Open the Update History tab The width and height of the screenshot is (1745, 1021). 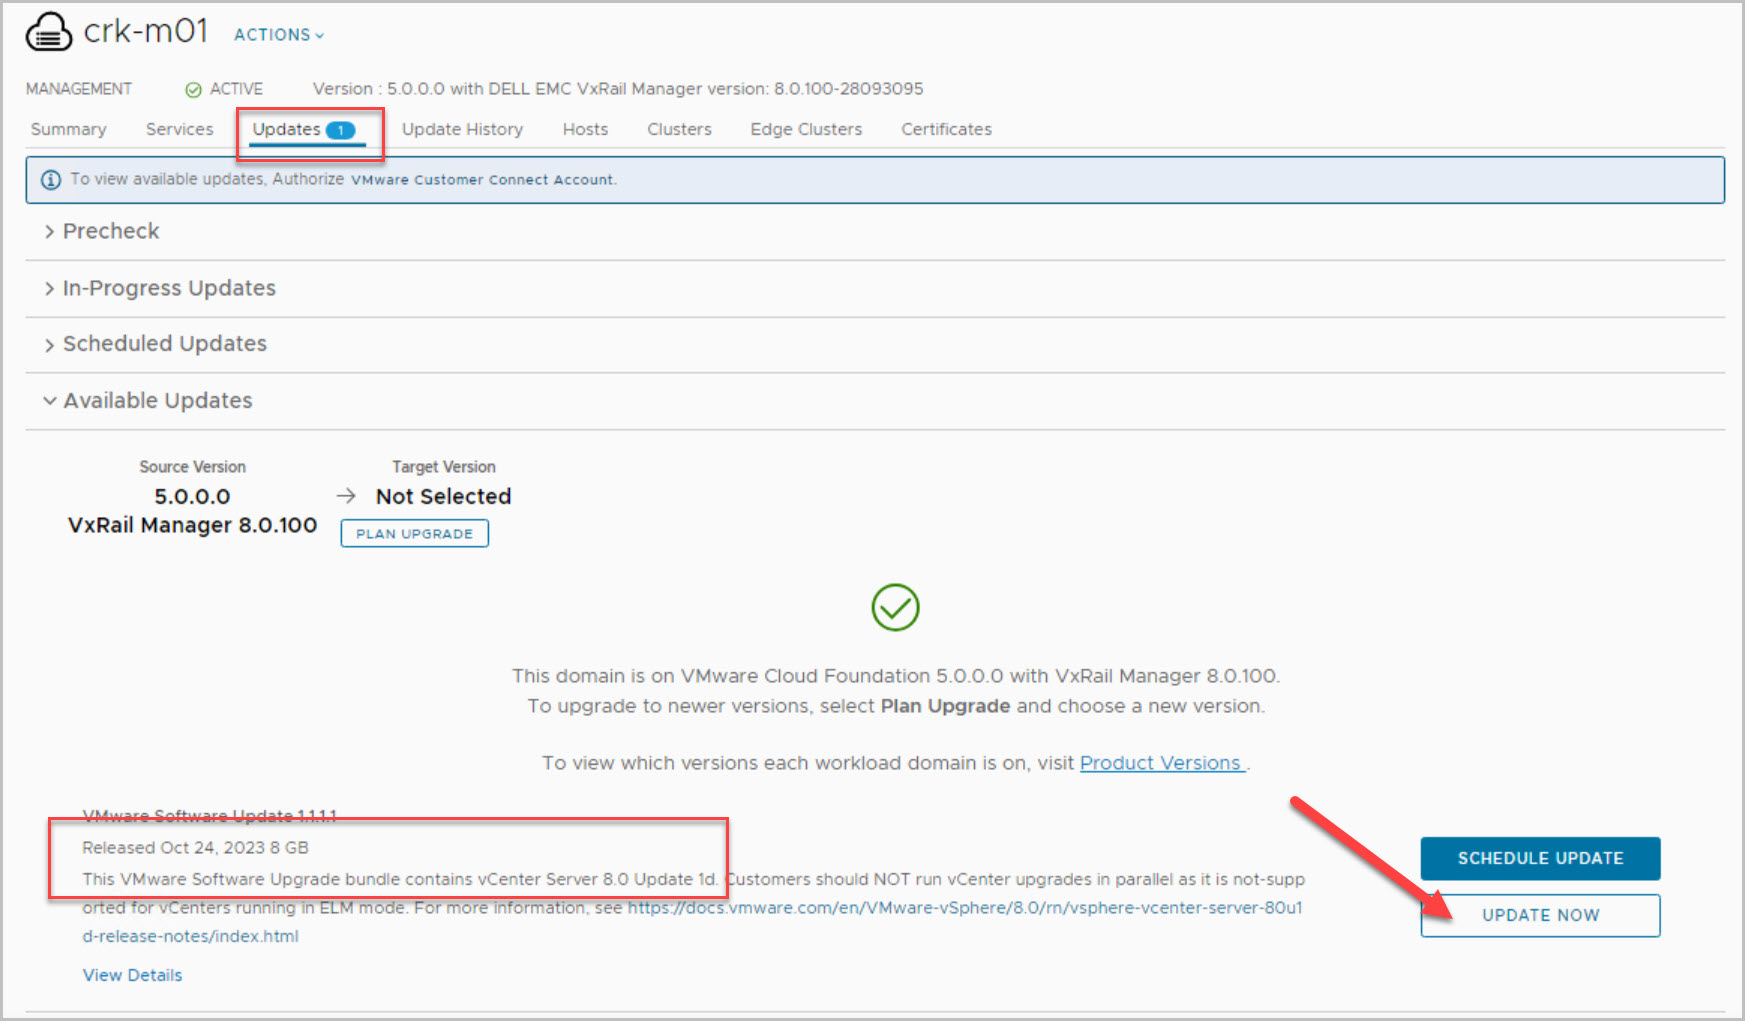pos(462,130)
